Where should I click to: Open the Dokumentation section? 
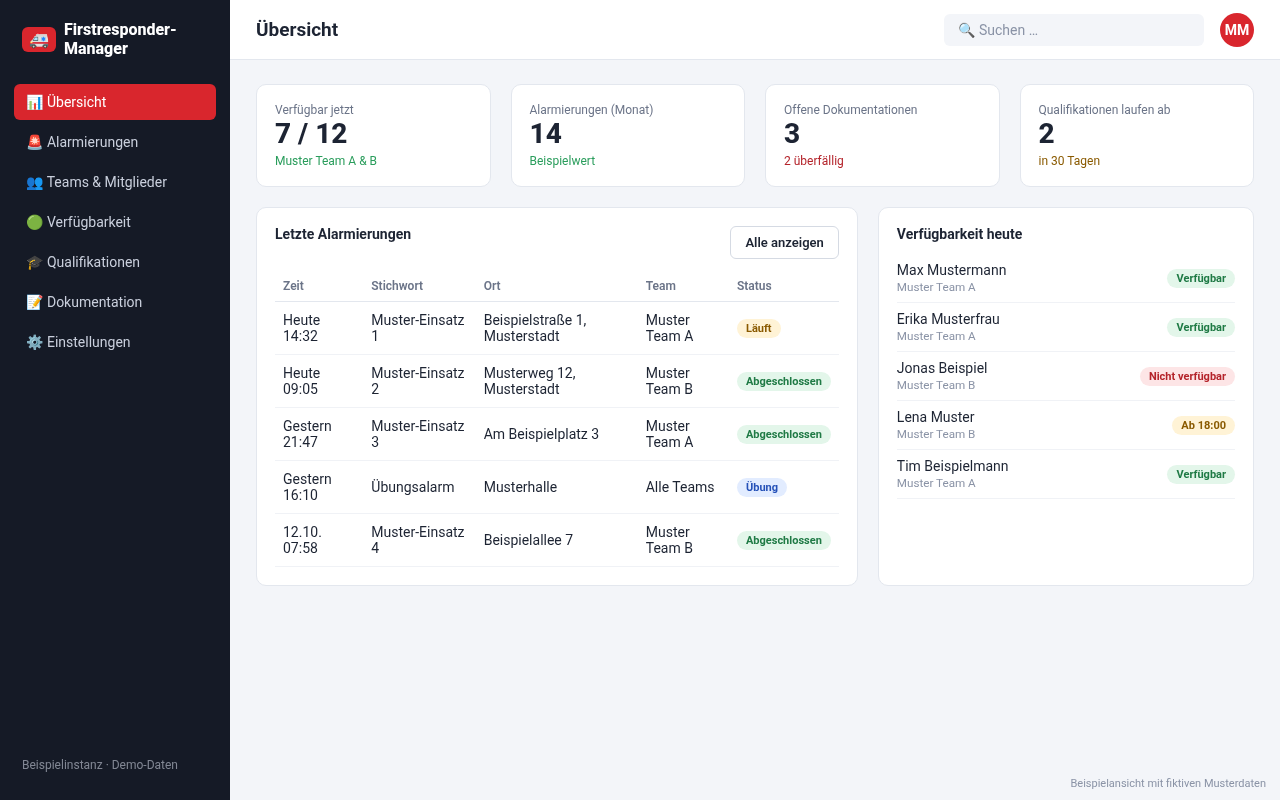115,302
